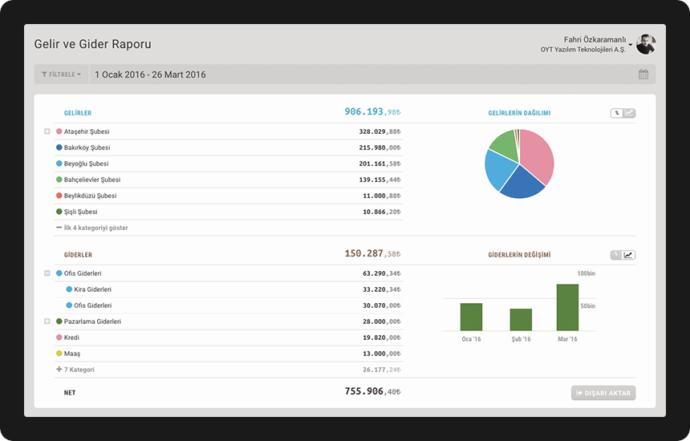690x441 pixels.
Task: Switch income chart to line graph view
Action: (629, 113)
